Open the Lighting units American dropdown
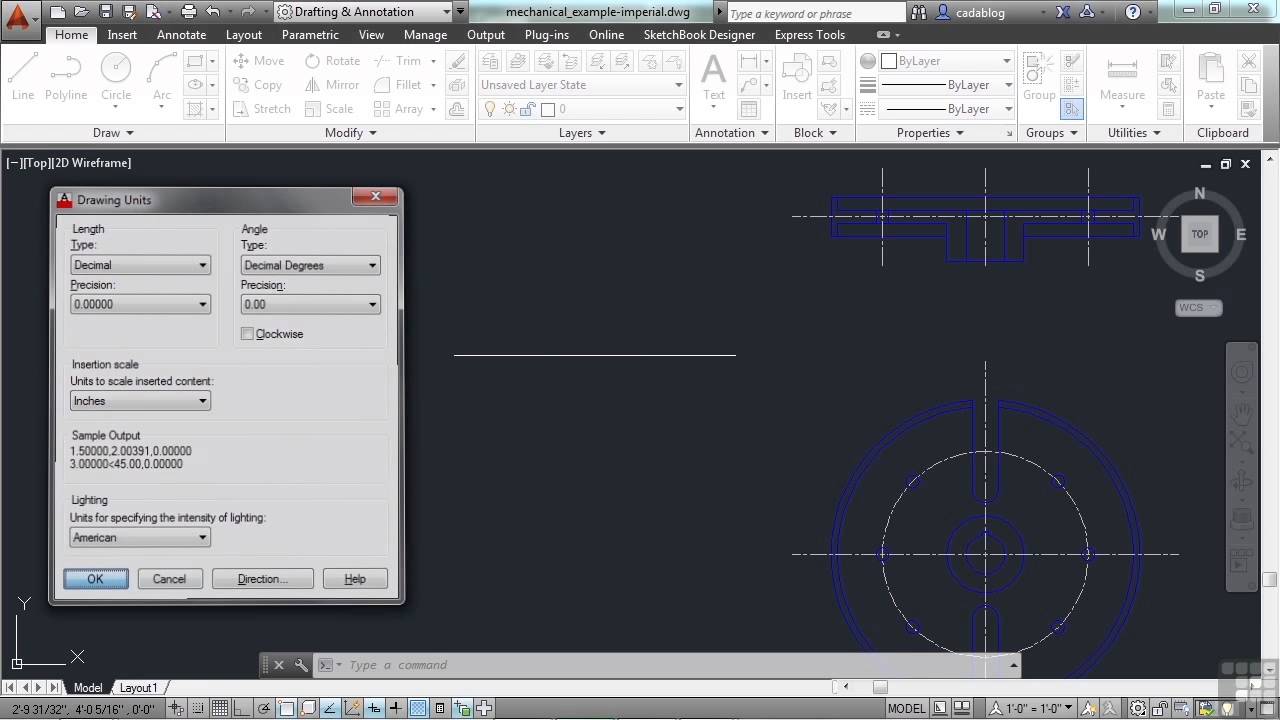 pyautogui.click(x=140, y=537)
